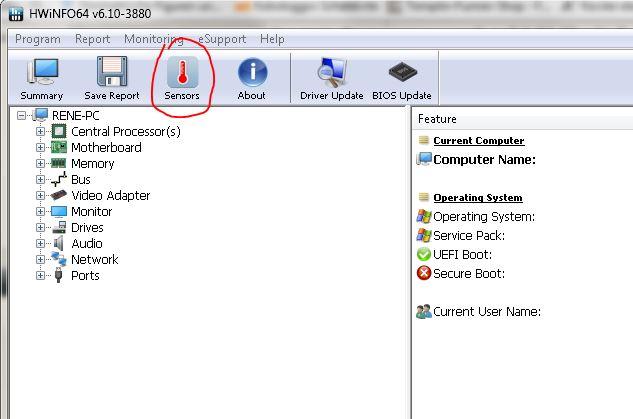
Task: Click the Operating System Windows flag icon
Action: point(424,216)
